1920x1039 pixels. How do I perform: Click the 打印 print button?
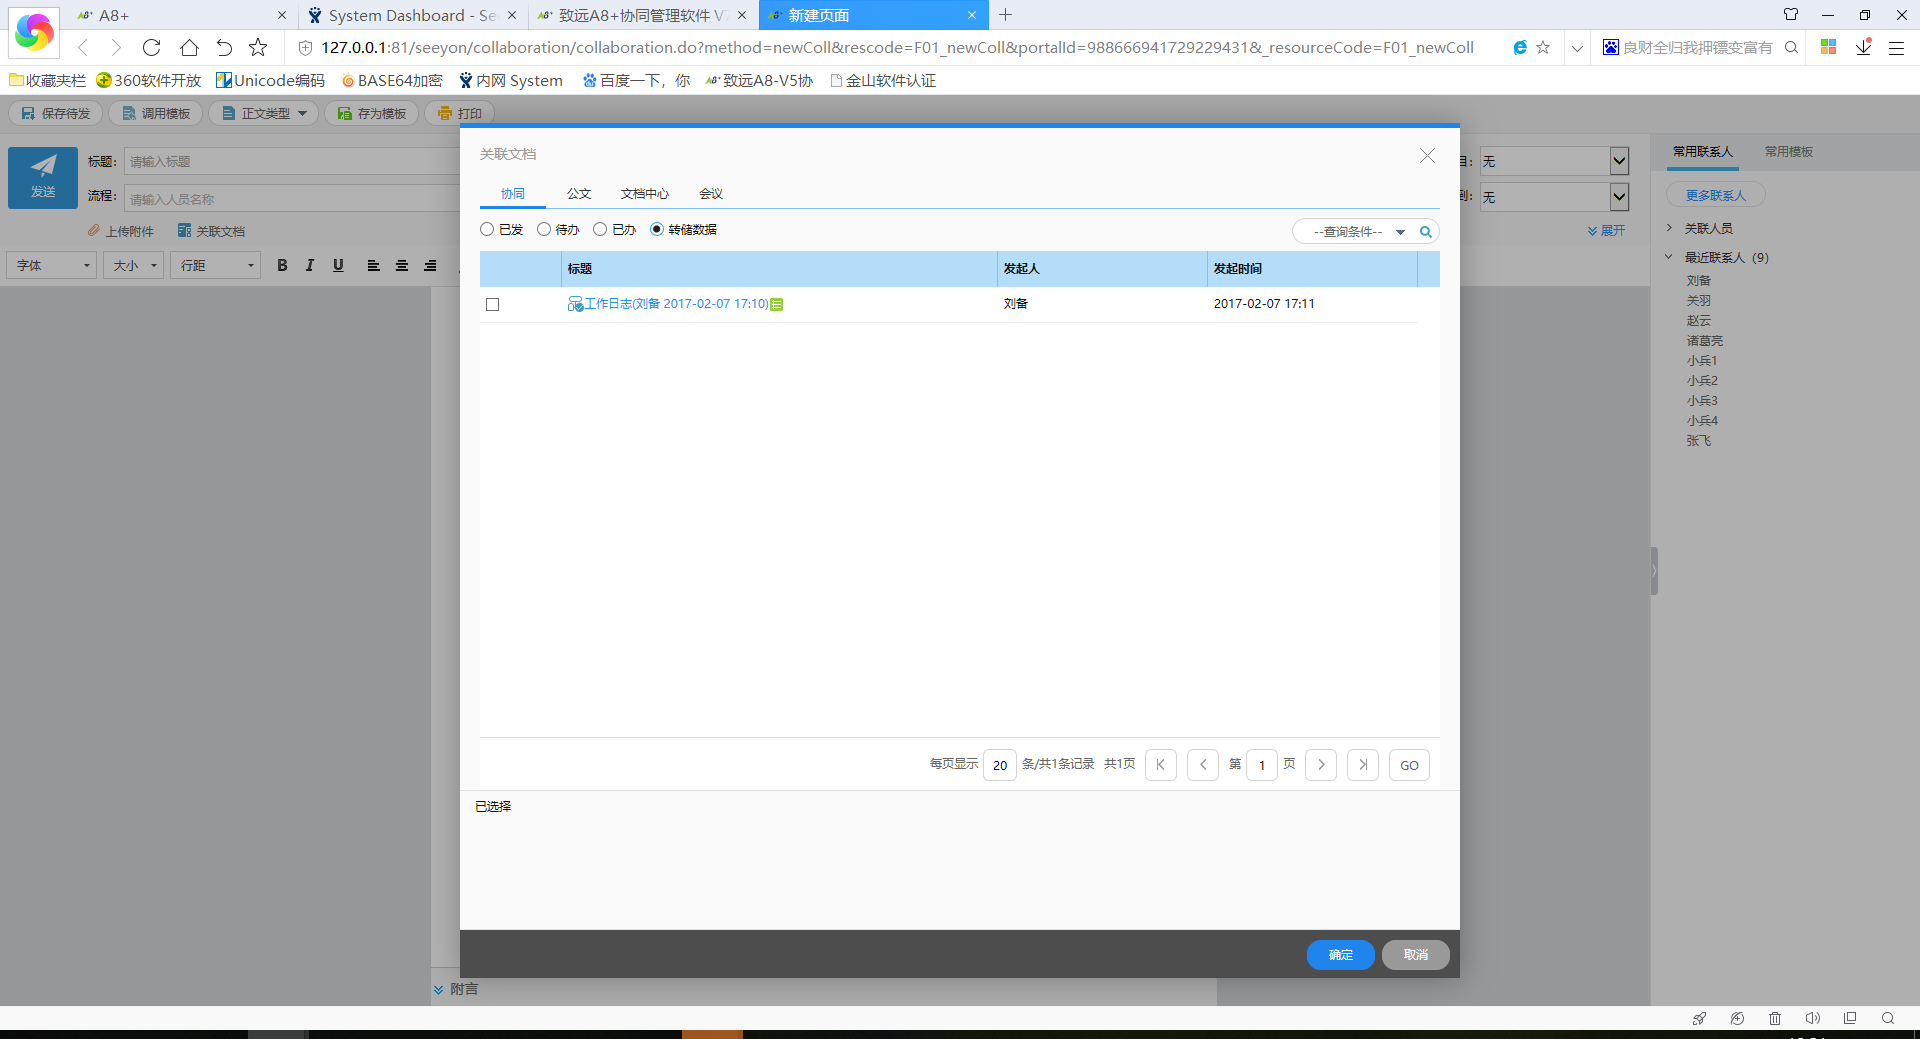tap(460, 114)
